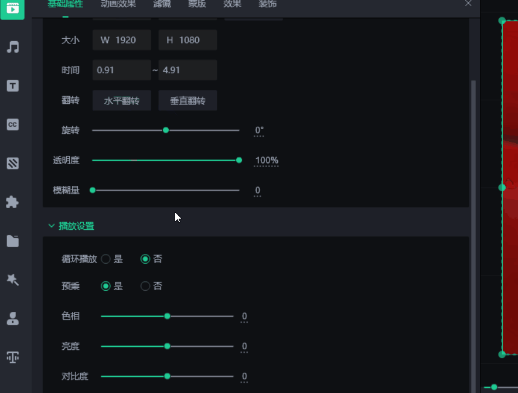Screen dimensions: 518x393
Task: Click the 水平翻转 button
Action: point(122,100)
